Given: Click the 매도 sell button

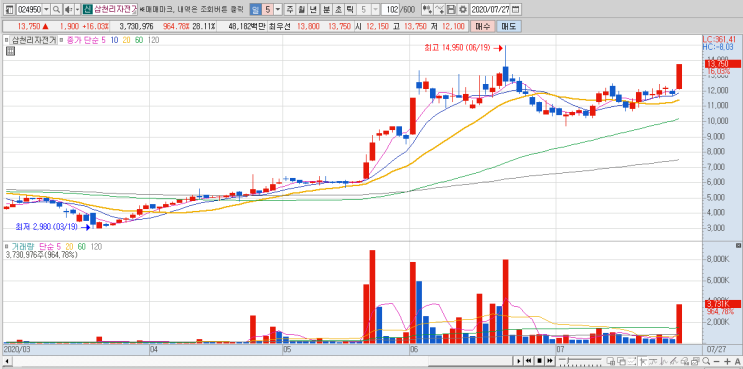Looking at the screenshot, I should [508, 26].
